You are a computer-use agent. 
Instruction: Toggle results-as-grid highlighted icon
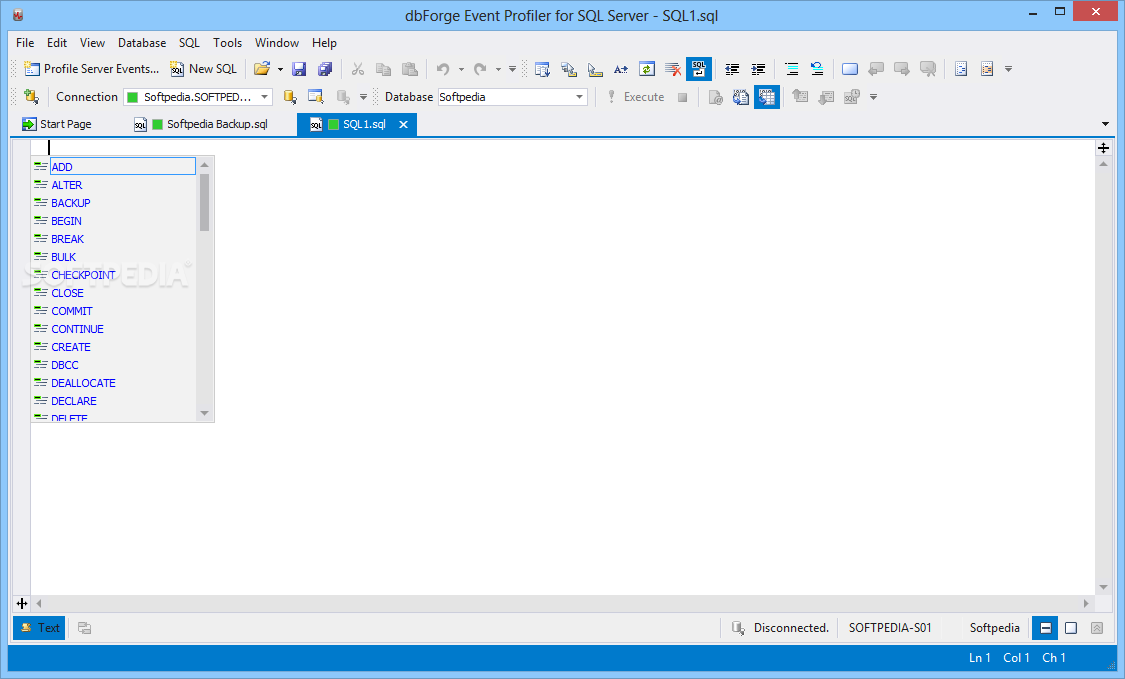pos(767,97)
